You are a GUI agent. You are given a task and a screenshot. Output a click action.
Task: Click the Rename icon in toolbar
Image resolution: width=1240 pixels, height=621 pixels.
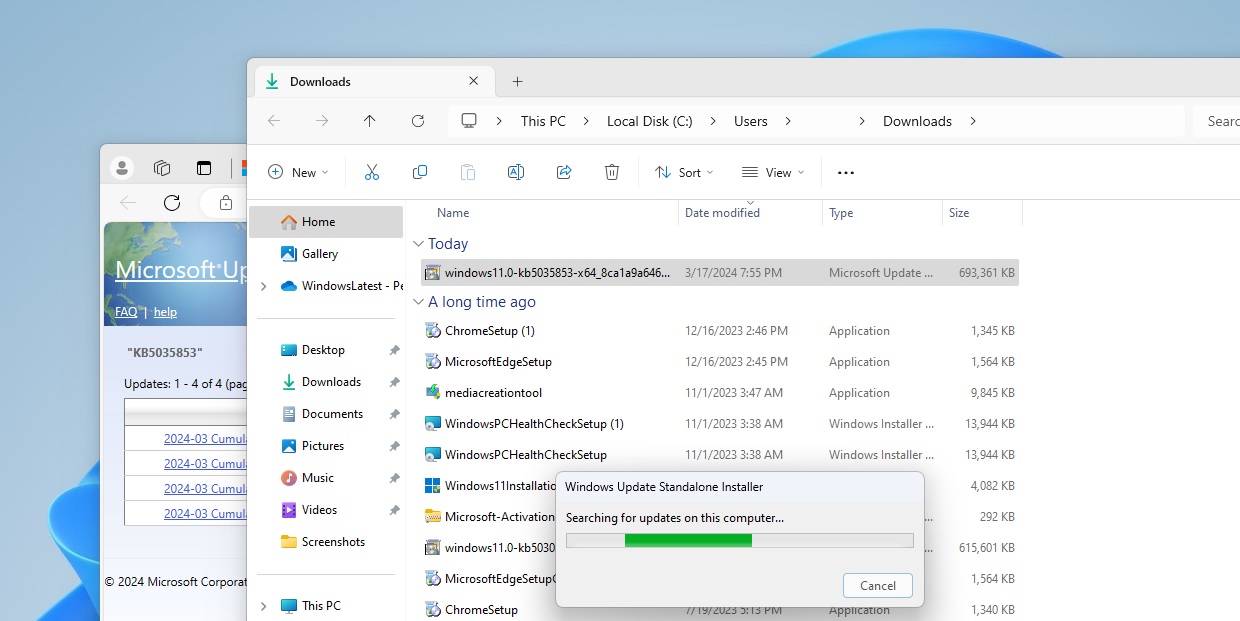516,172
